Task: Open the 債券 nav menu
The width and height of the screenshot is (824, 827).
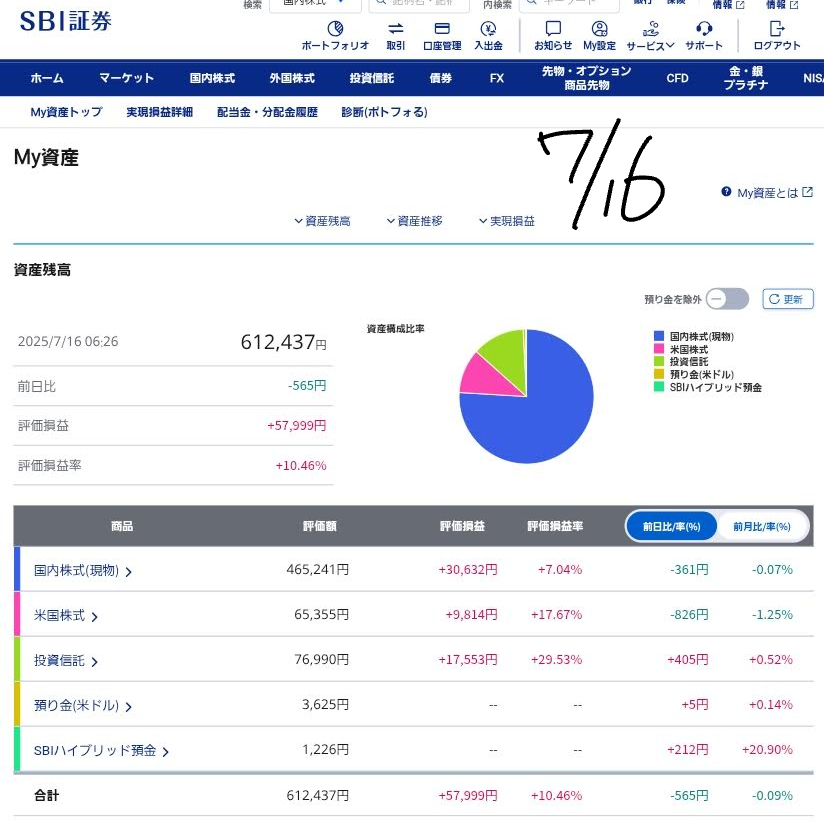Action: [x=440, y=78]
